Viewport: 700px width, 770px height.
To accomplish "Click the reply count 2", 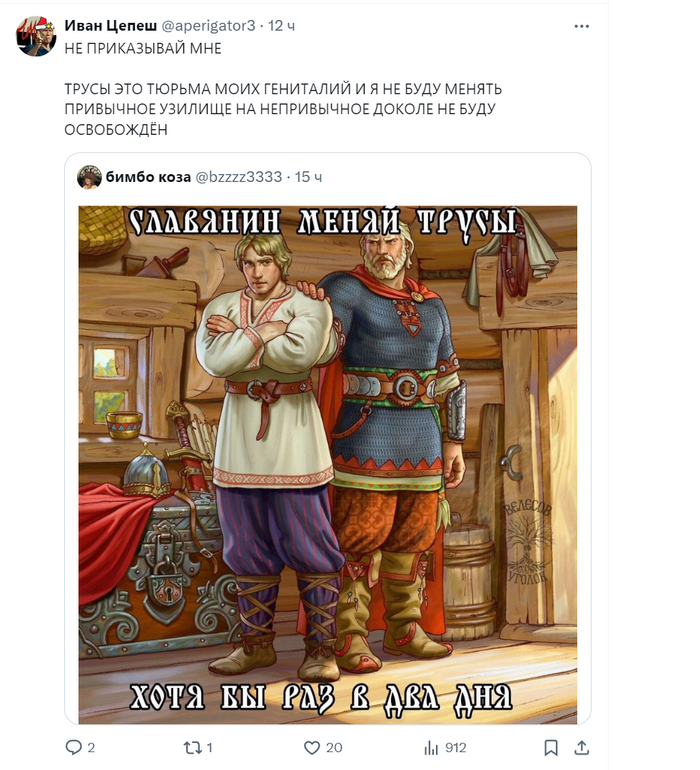I will pos(91,748).
